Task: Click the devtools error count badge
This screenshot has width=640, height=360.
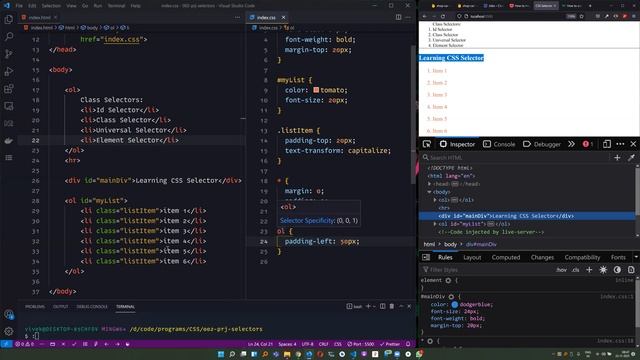Action: tap(588, 144)
